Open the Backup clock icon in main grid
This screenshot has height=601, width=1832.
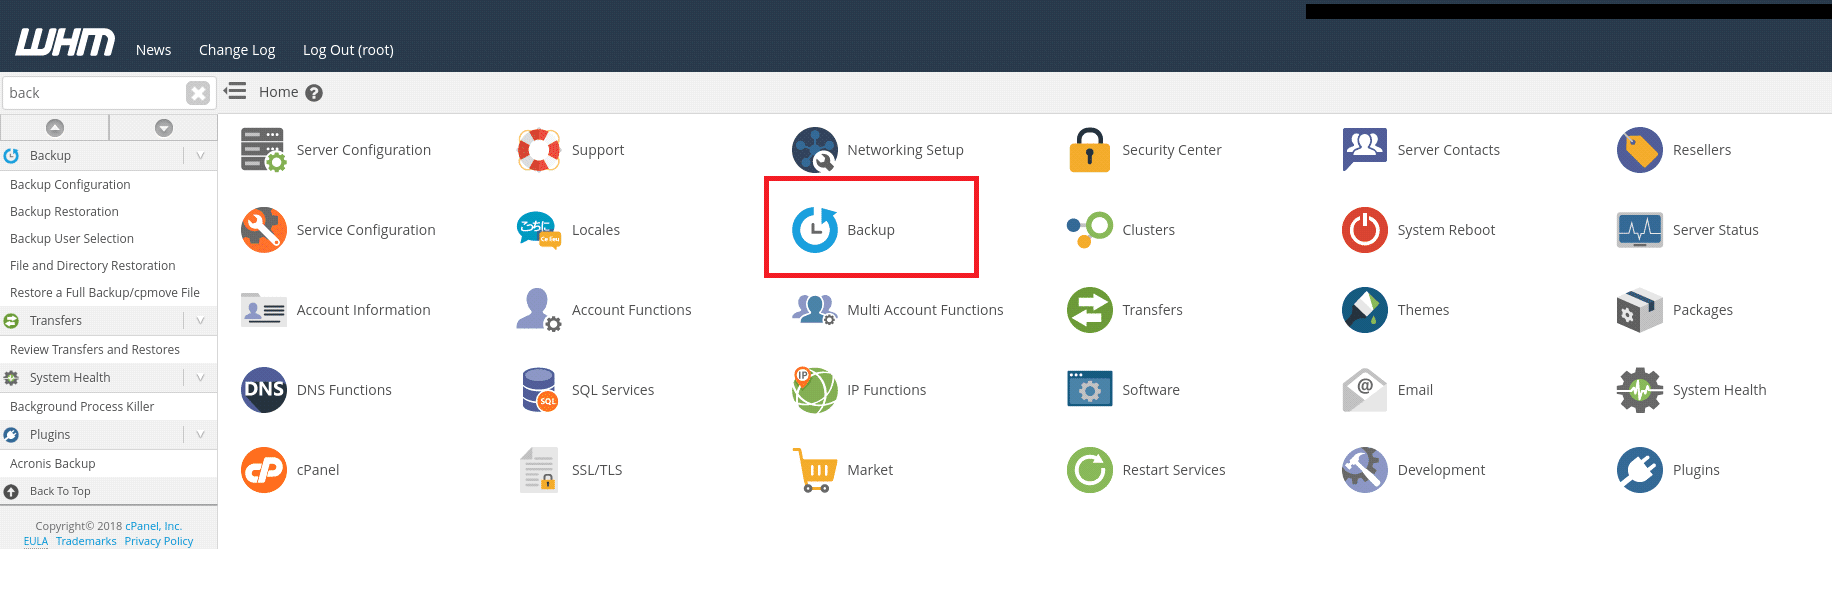click(x=815, y=230)
